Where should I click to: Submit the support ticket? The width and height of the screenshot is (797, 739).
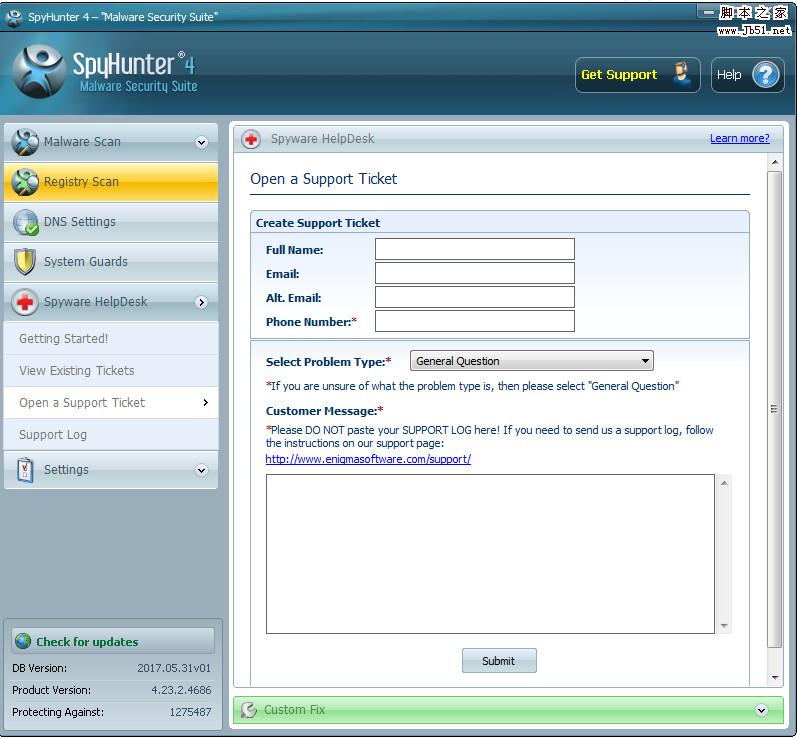tap(499, 661)
